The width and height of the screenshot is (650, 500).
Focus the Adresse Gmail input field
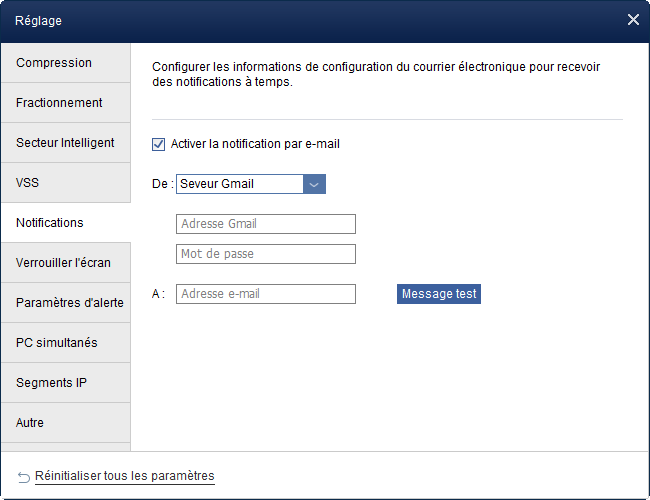point(266,224)
